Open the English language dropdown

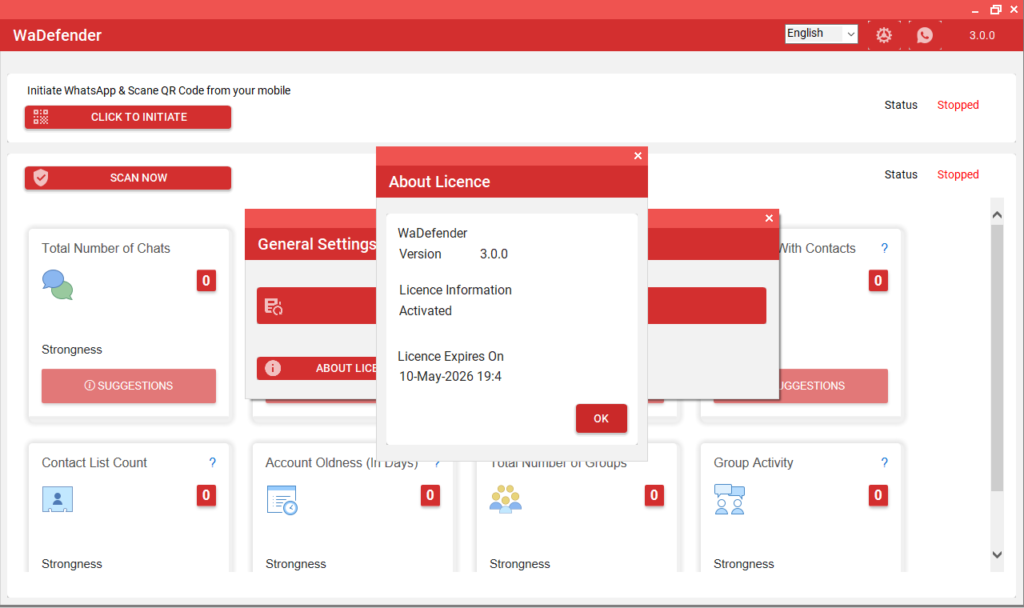(821, 33)
